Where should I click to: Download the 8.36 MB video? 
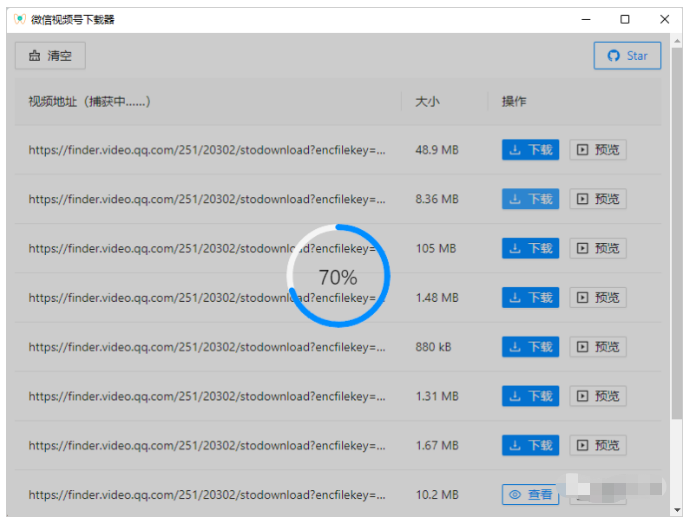[x=530, y=199]
